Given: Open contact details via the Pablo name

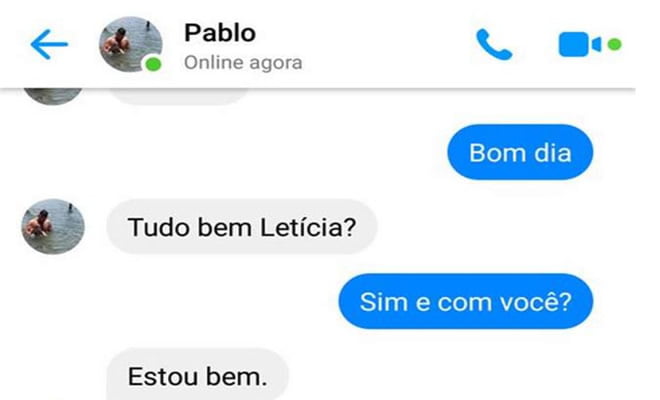Looking at the screenshot, I should [220, 33].
